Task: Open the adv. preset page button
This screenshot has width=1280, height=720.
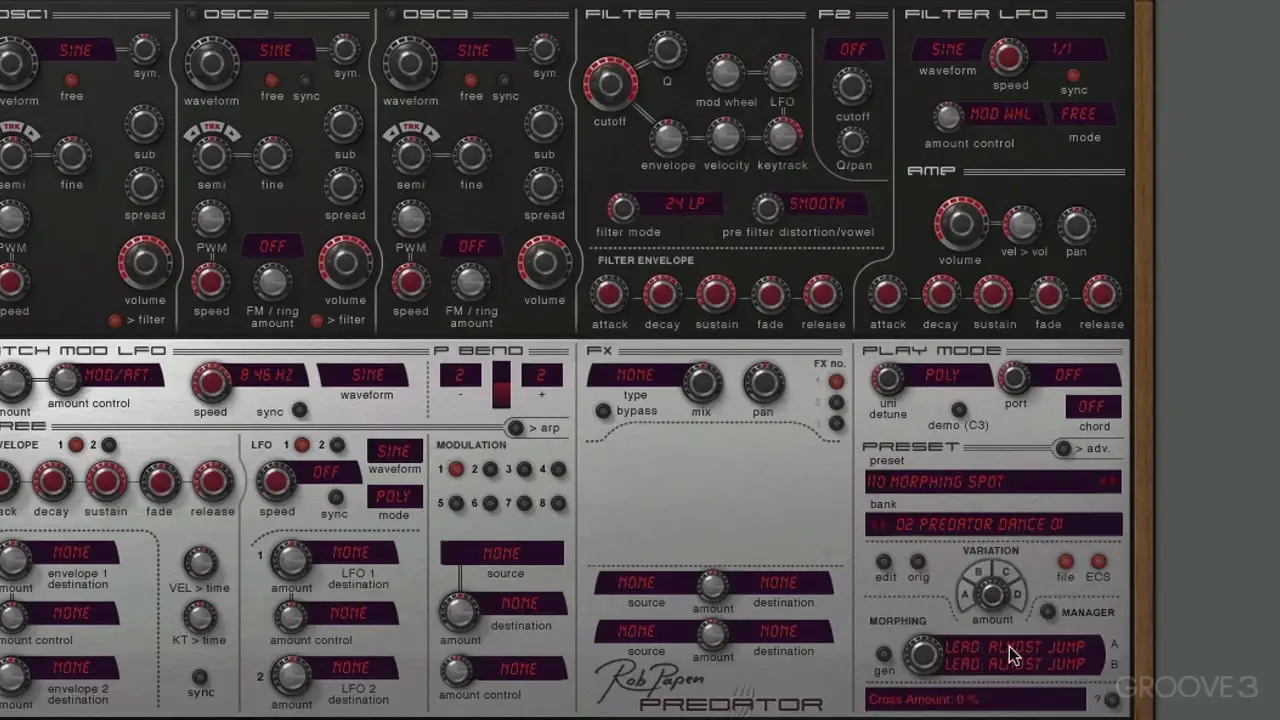Action: (x=1063, y=448)
